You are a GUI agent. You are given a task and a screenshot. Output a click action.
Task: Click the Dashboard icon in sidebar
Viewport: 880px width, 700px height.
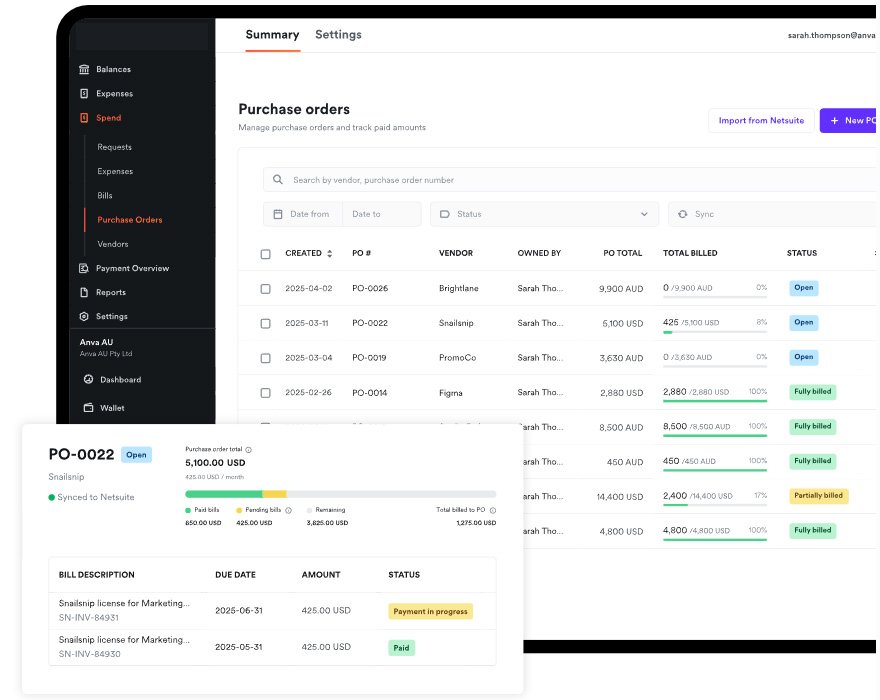coord(88,380)
